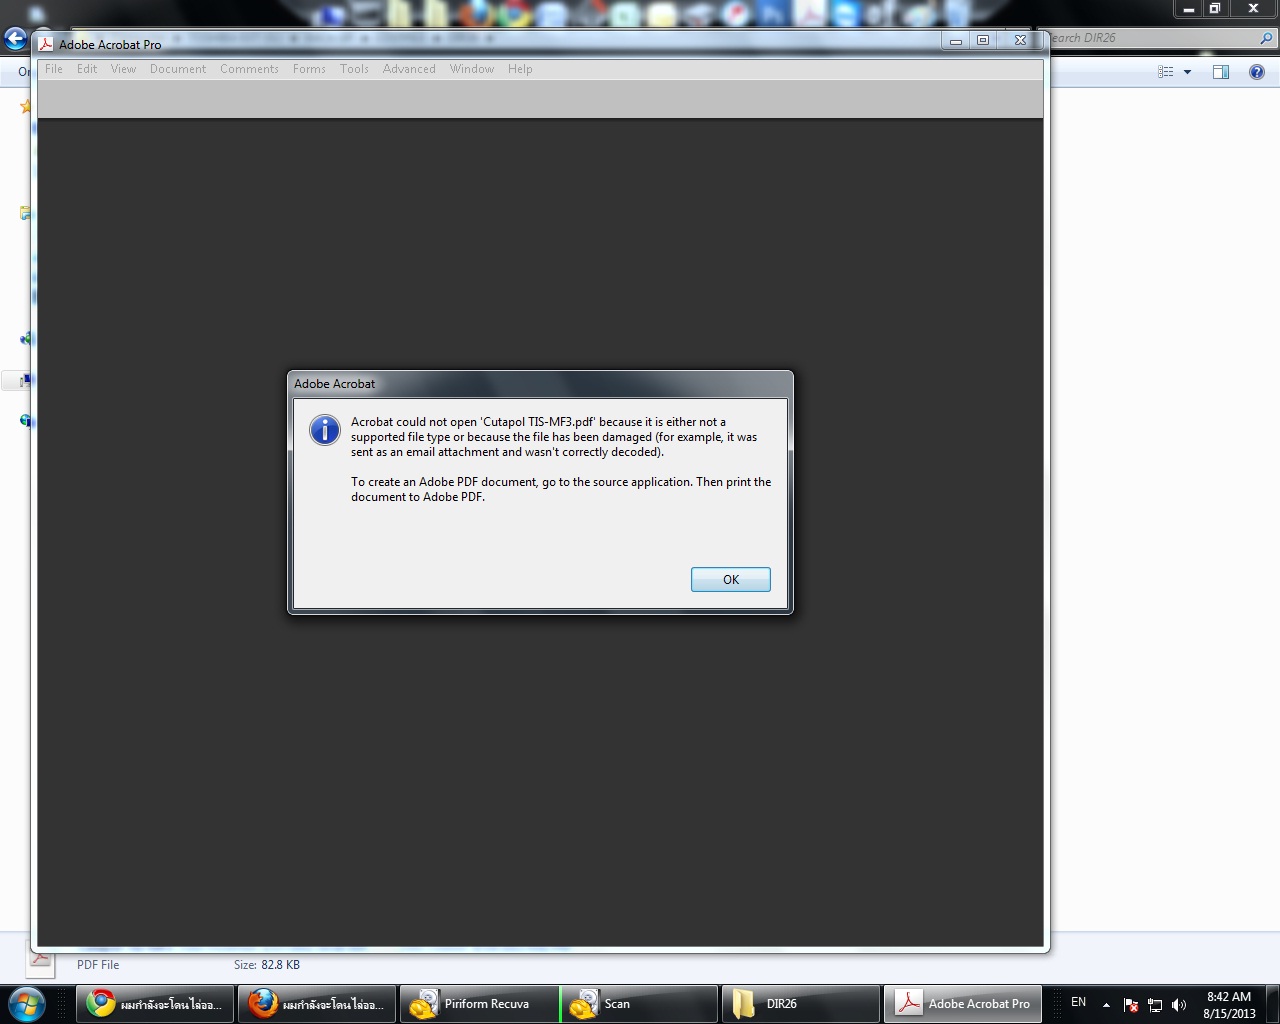This screenshot has height=1024, width=1280.
Task: Open Action Center flag icon
Action: pos(1131,1005)
